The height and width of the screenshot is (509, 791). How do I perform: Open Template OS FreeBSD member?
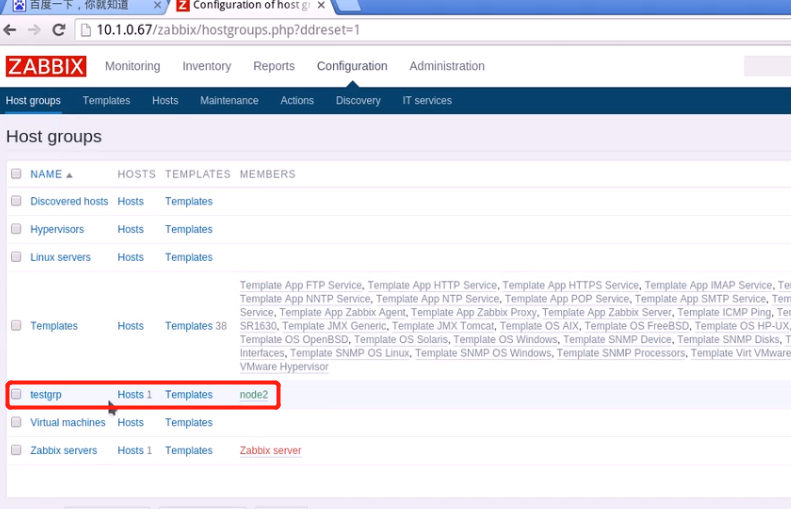click(x=637, y=326)
